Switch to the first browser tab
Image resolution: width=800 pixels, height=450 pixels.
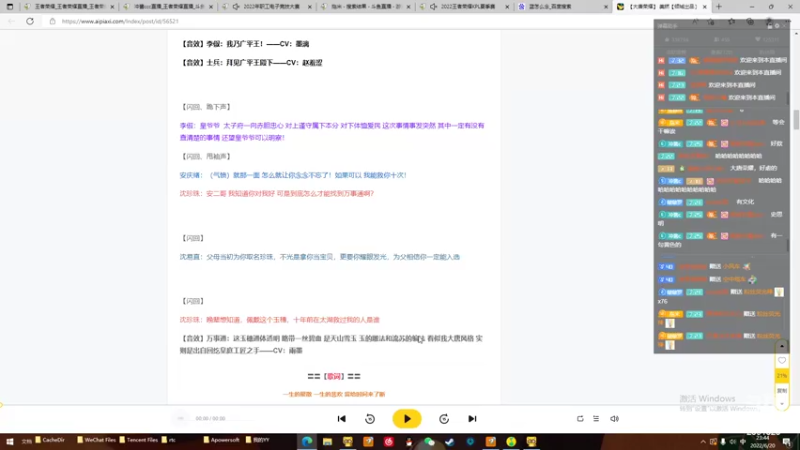point(68,7)
